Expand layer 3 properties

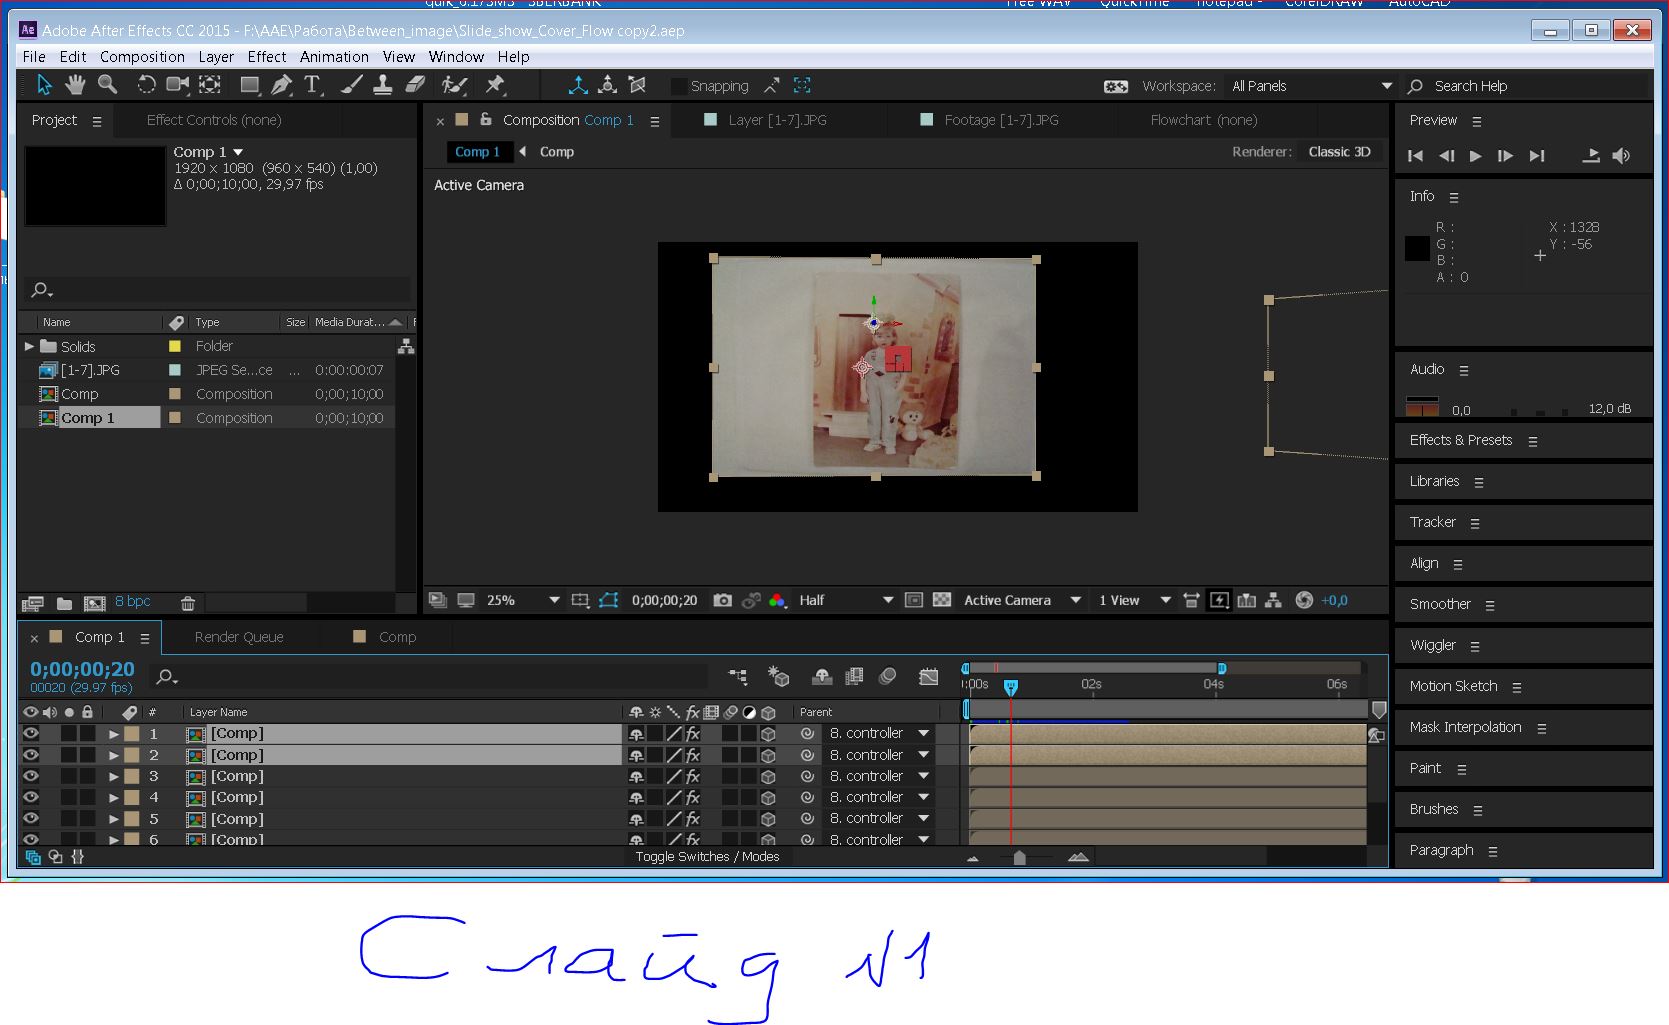click(114, 777)
